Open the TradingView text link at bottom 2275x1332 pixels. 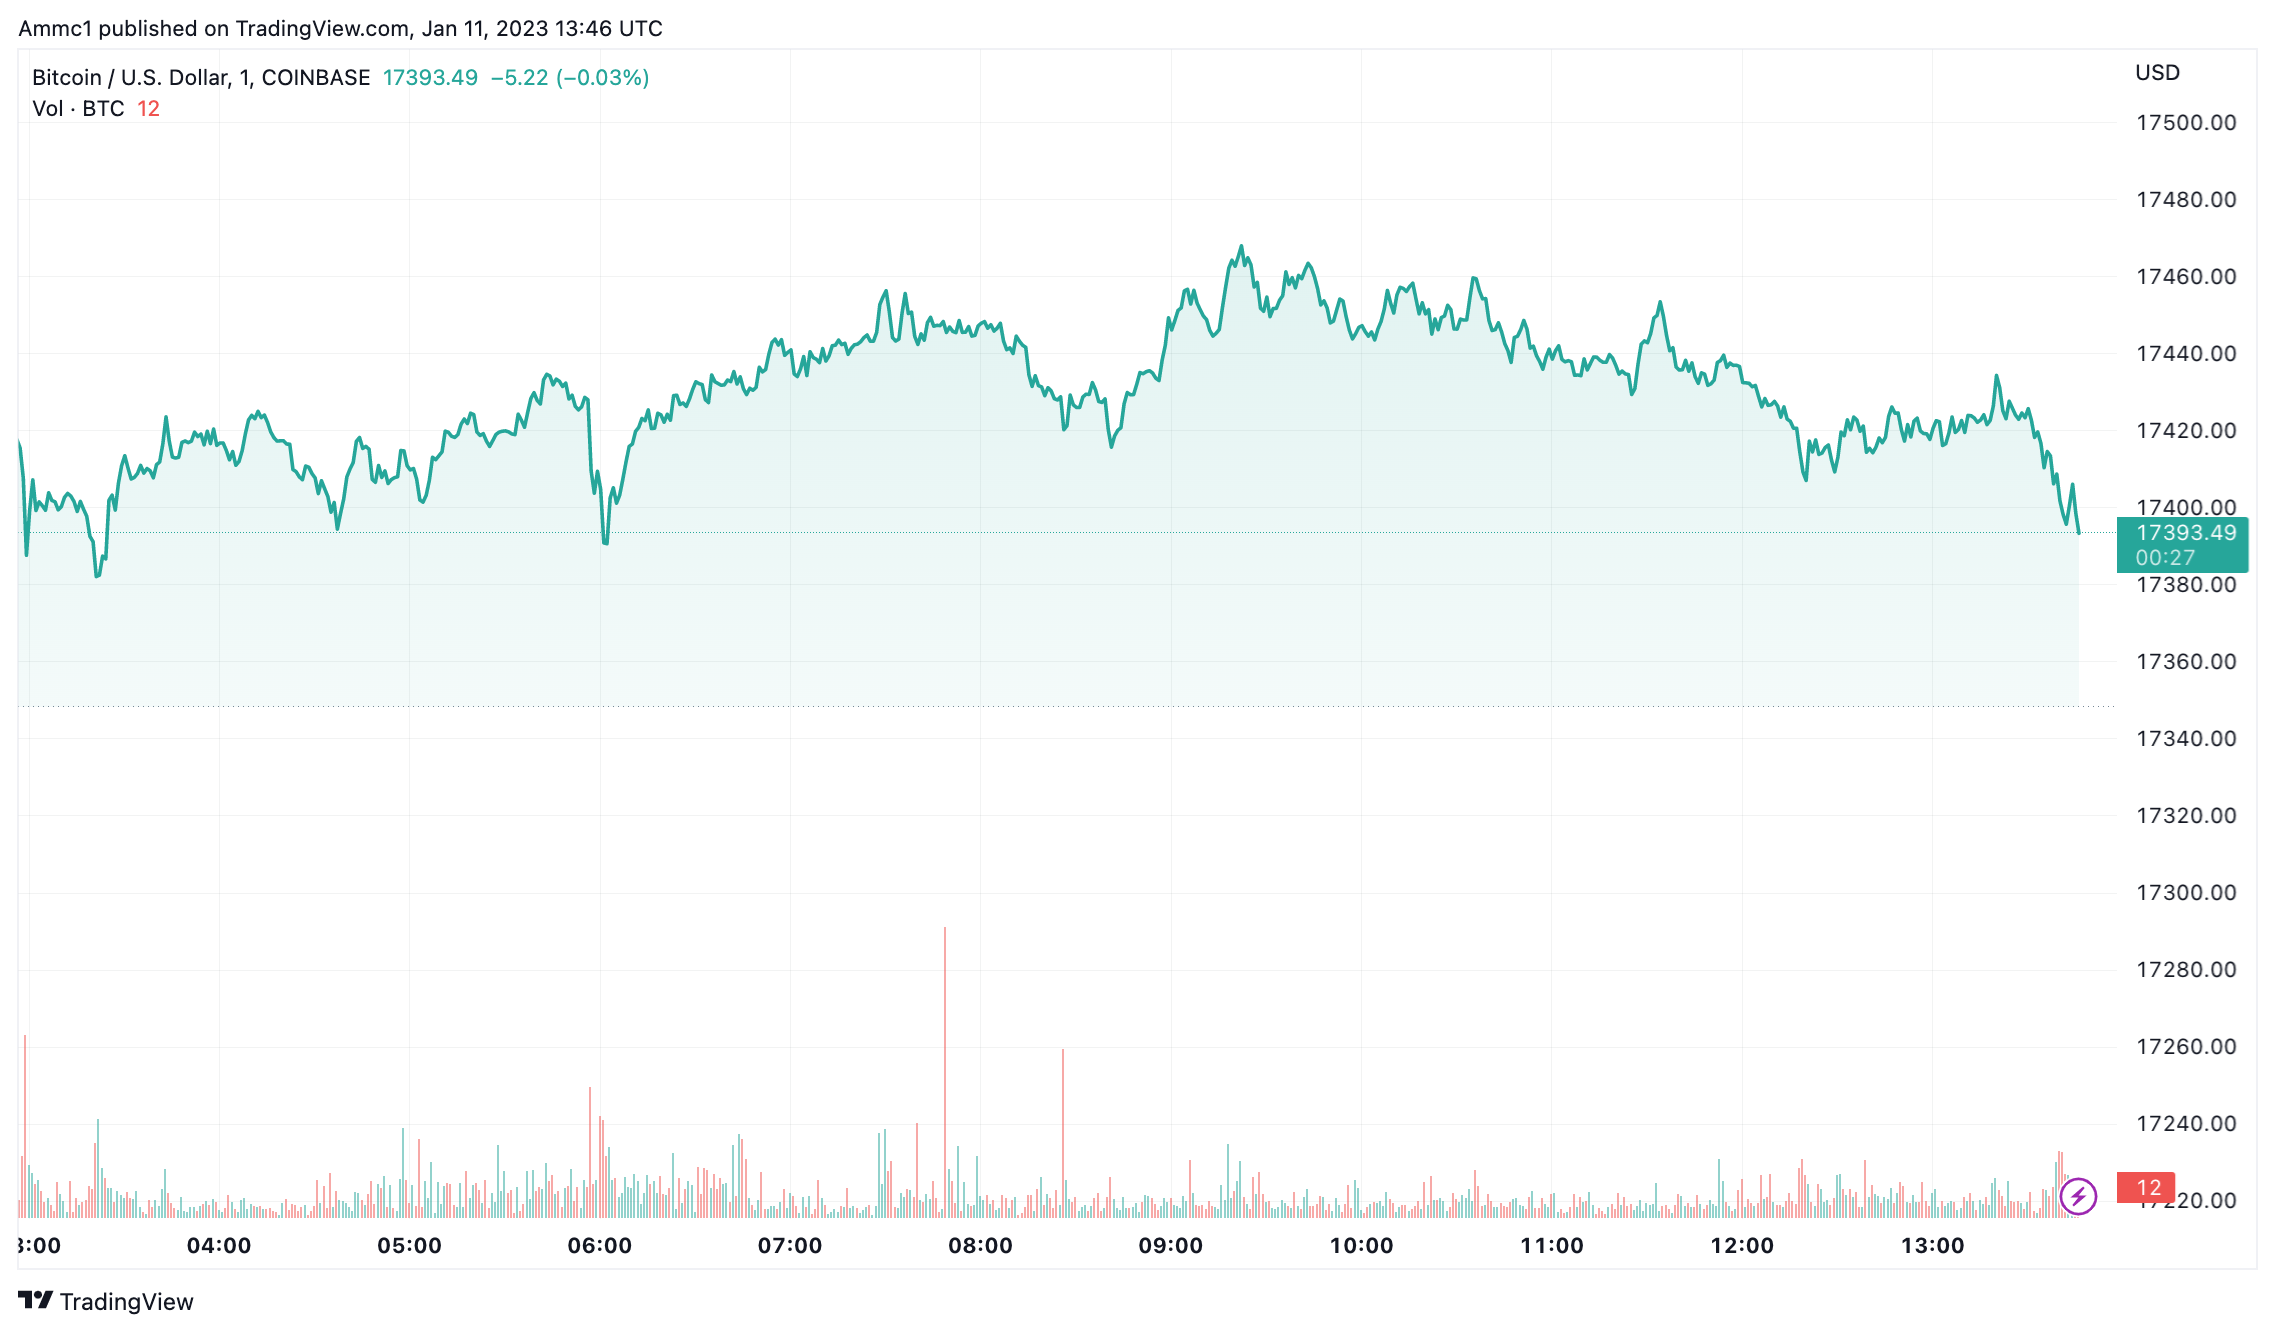[126, 1301]
